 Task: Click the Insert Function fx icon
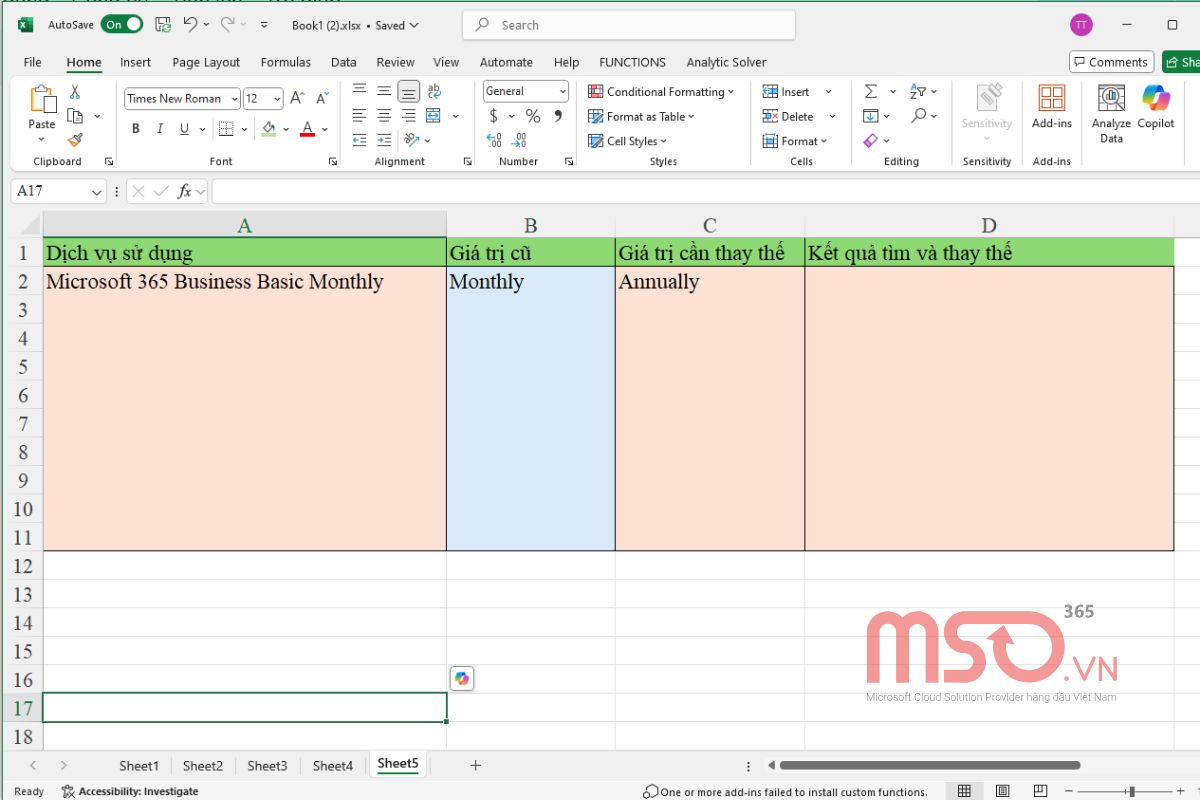(184, 191)
